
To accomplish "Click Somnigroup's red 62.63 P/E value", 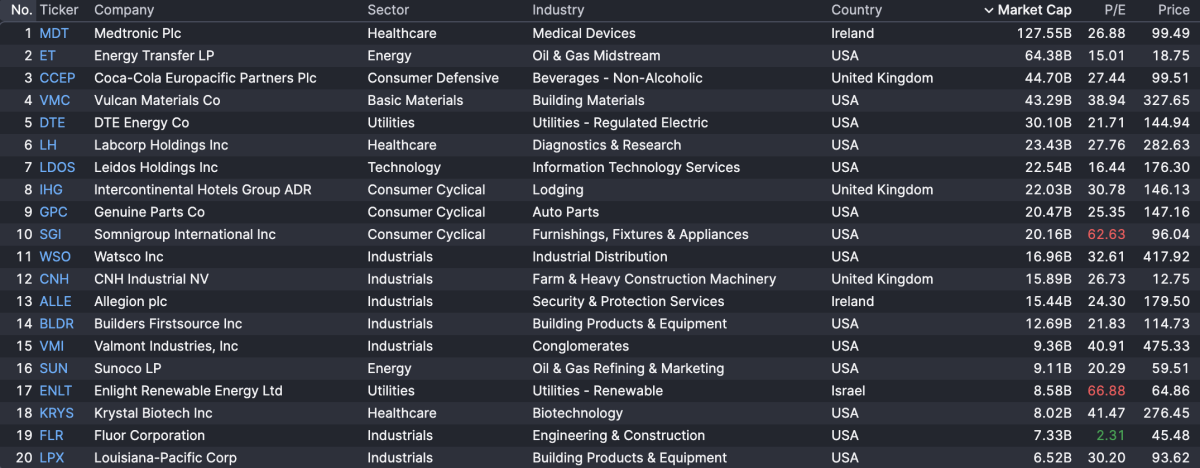I will pyautogui.click(x=1107, y=234).
